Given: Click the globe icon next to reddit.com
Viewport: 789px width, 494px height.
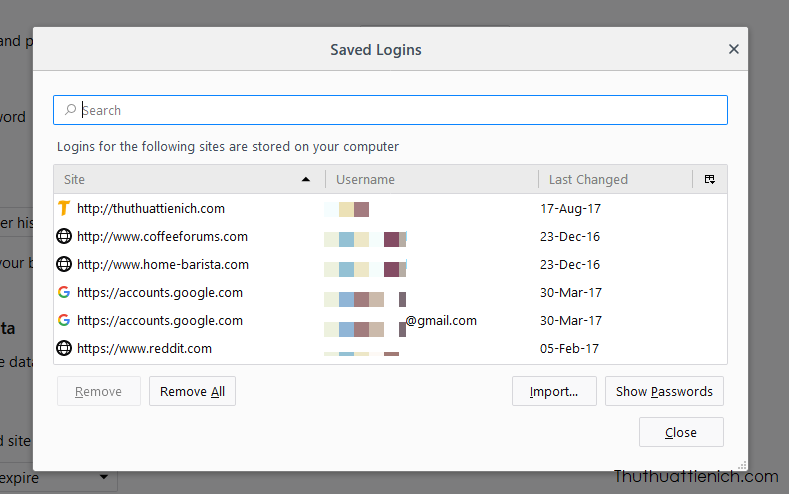Looking at the screenshot, I should (64, 349).
